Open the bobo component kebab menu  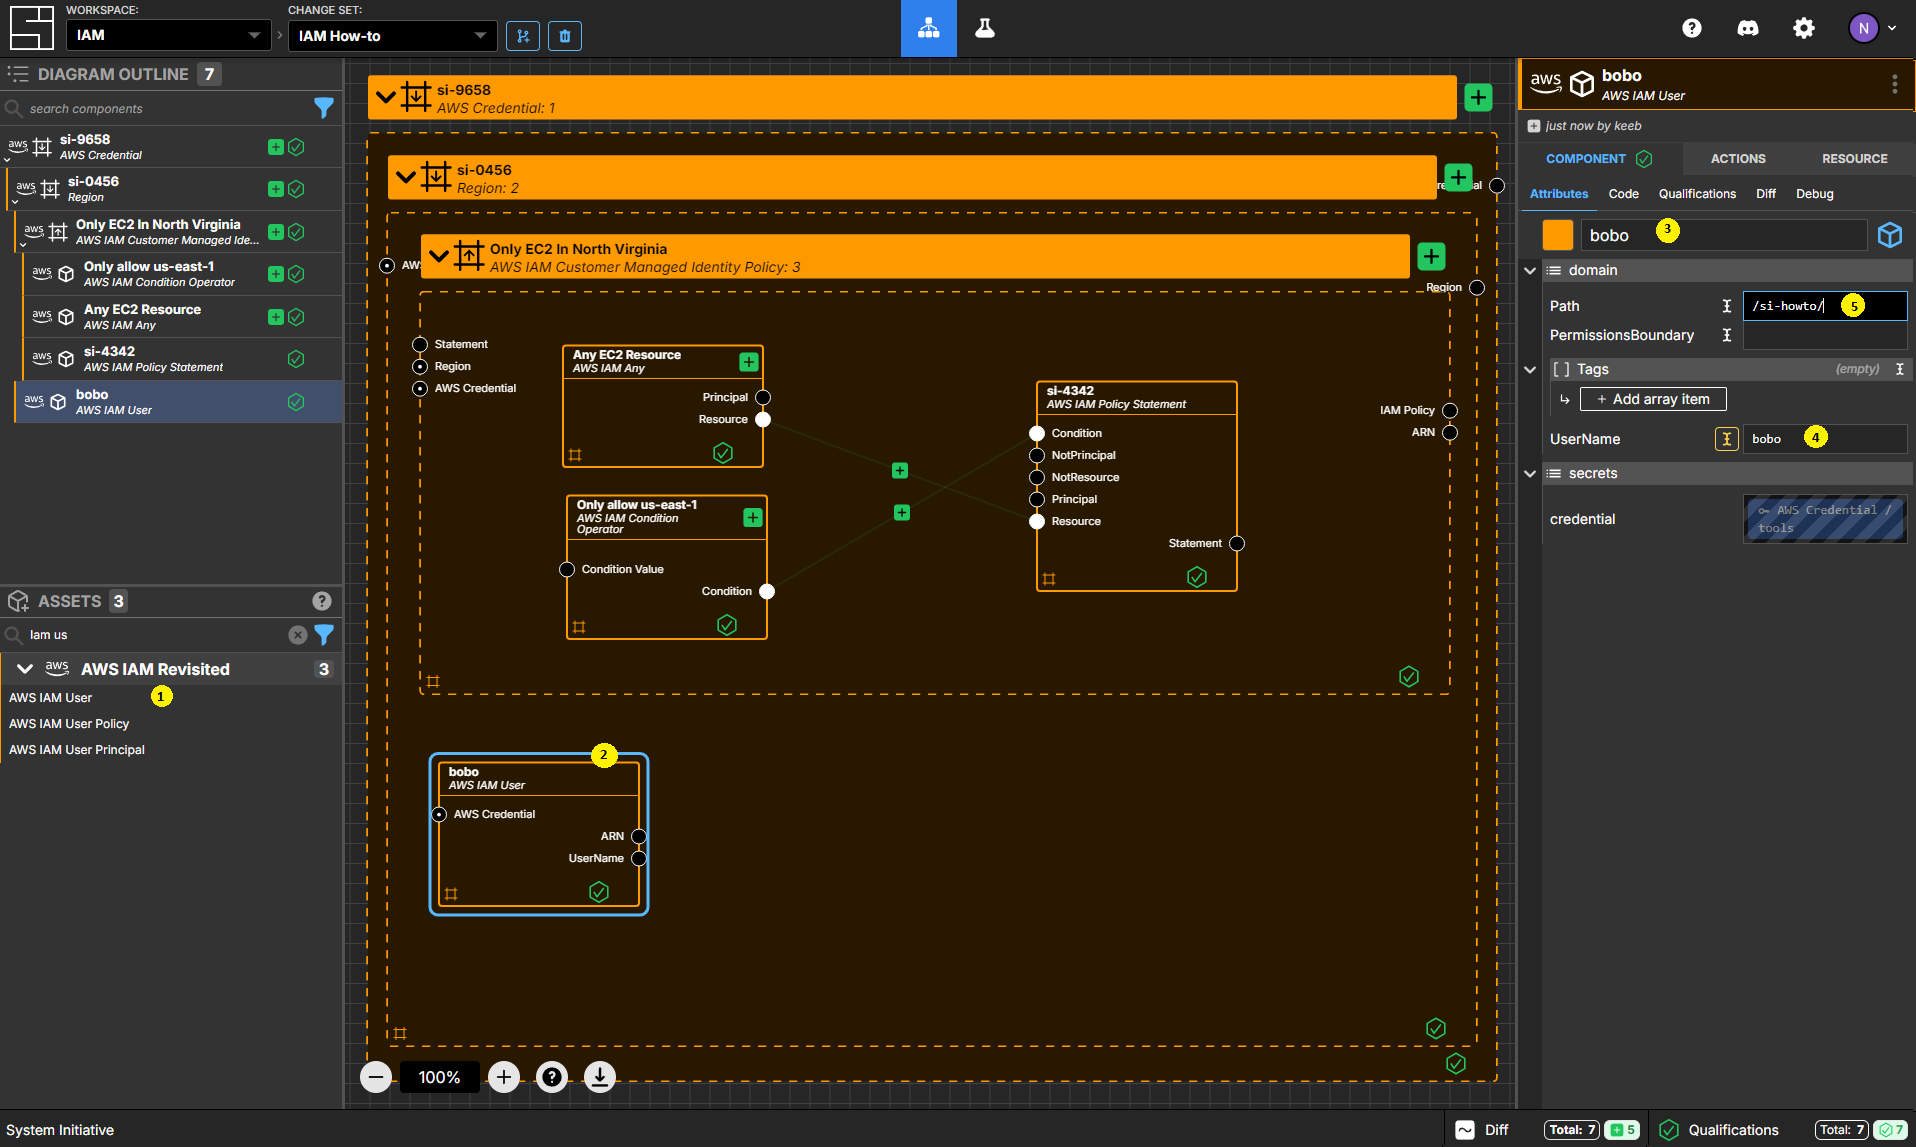tap(1895, 84)
